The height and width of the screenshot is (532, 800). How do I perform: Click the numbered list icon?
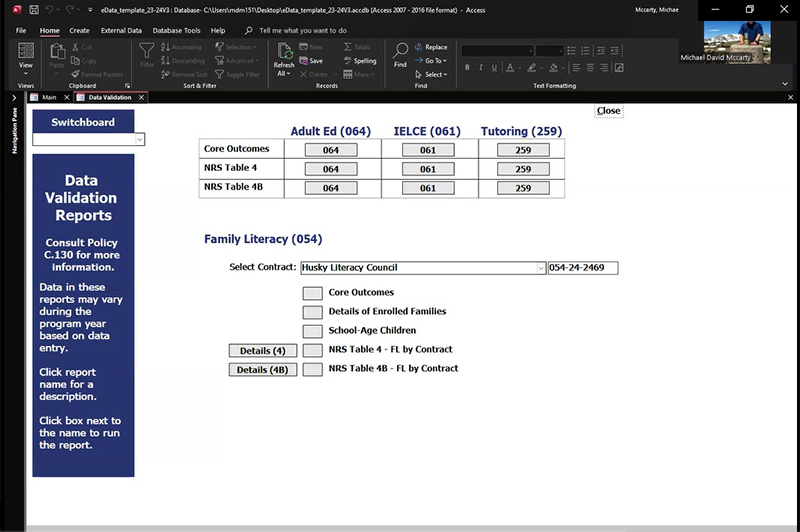585,50
